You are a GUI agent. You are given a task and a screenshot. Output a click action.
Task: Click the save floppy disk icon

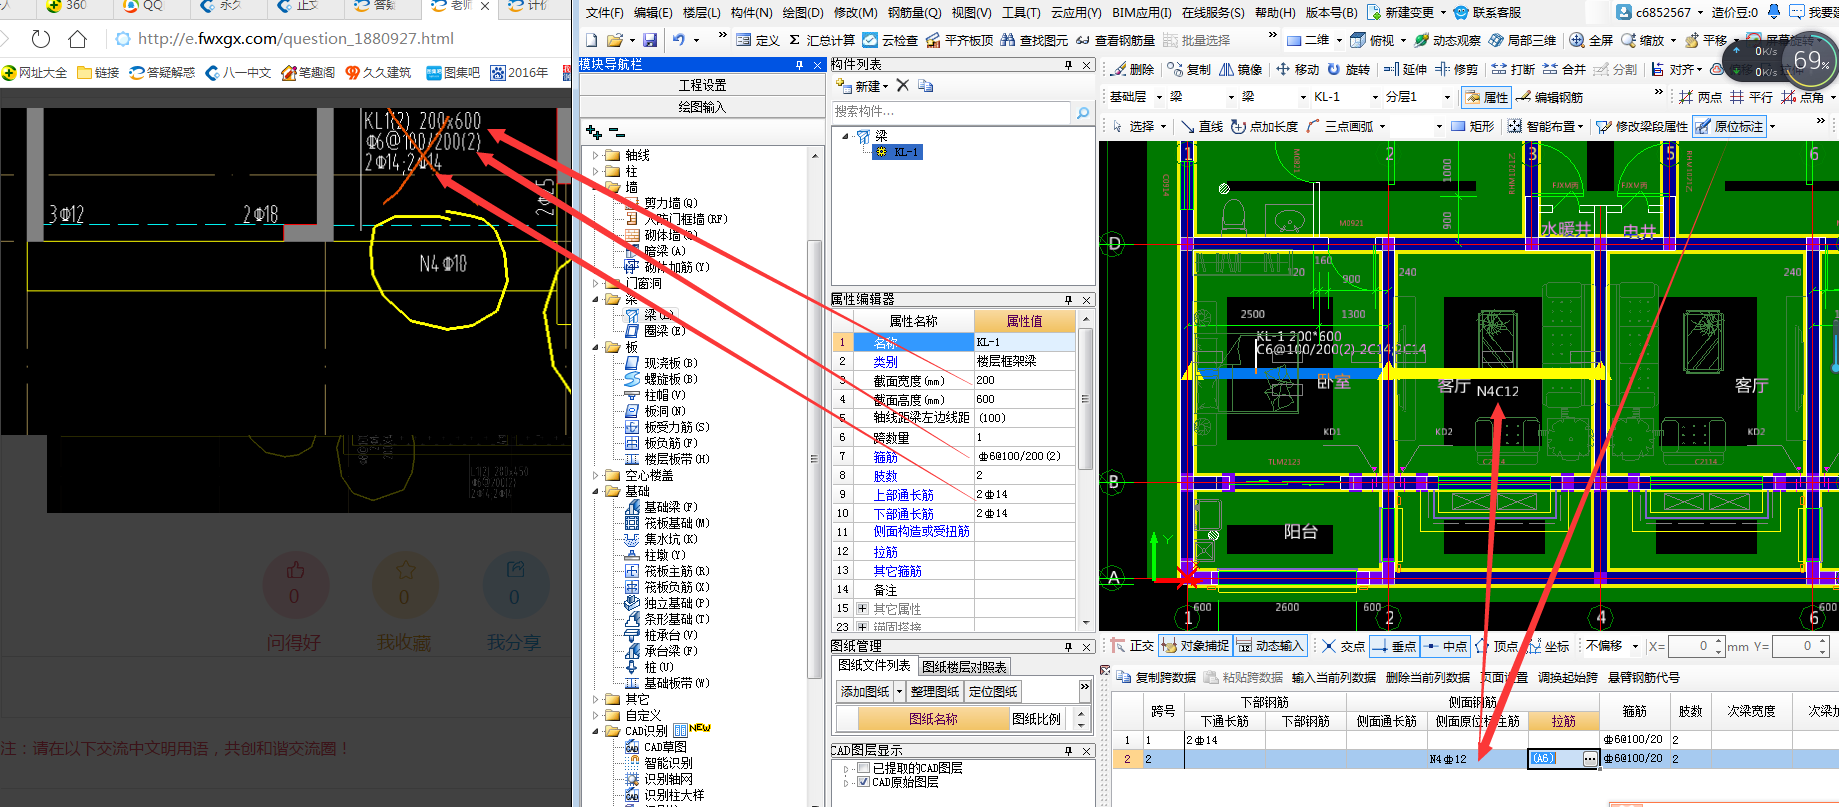point(650,40)
